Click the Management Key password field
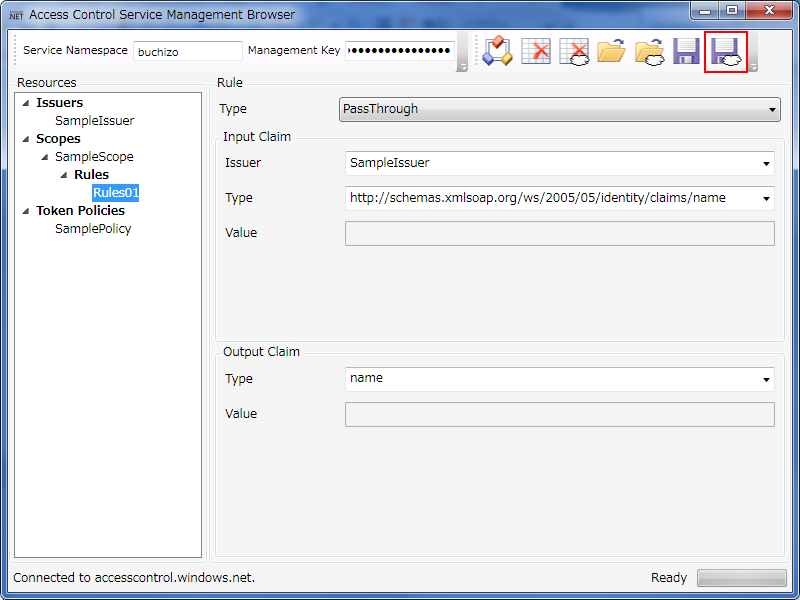Screen dimensions: 800x600 click(399, 51)
